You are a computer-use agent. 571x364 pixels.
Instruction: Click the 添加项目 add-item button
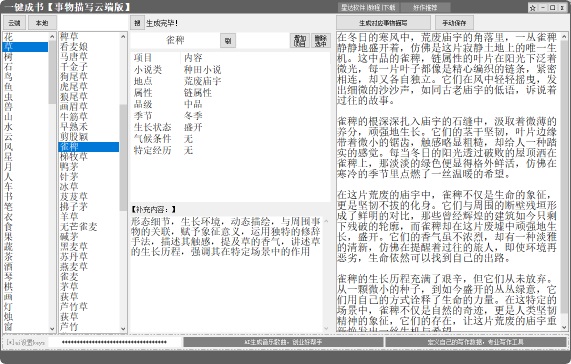click(x=300, y=40)
